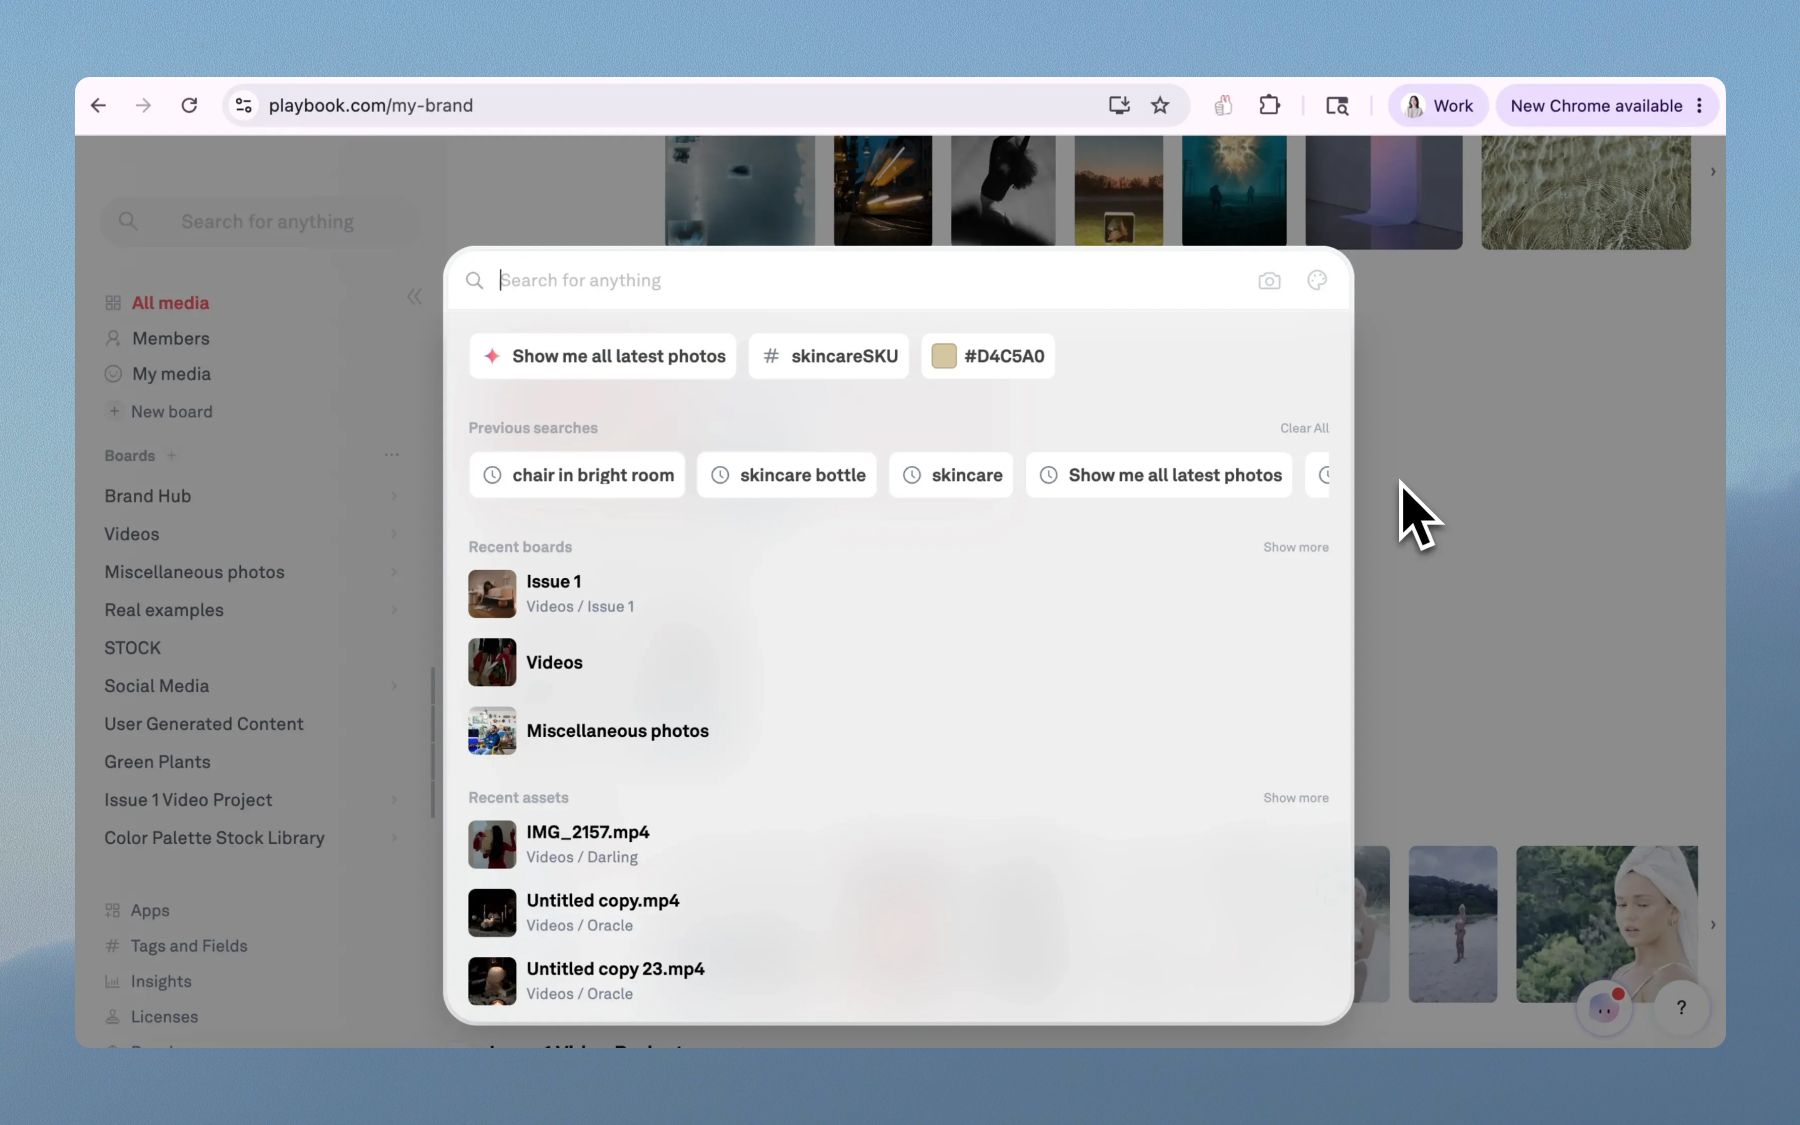Viewport: 1800px width, 1125px height.
Task: Expand the Brand Hub board chevron
Action: tap(394, 496)
